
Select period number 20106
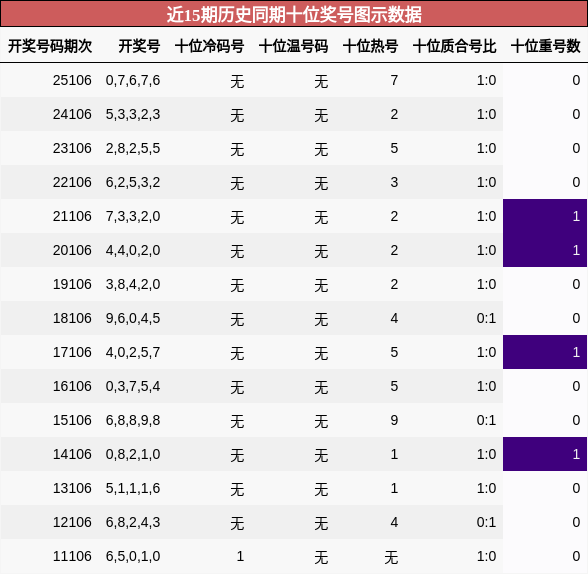click(x=72, y=250)
